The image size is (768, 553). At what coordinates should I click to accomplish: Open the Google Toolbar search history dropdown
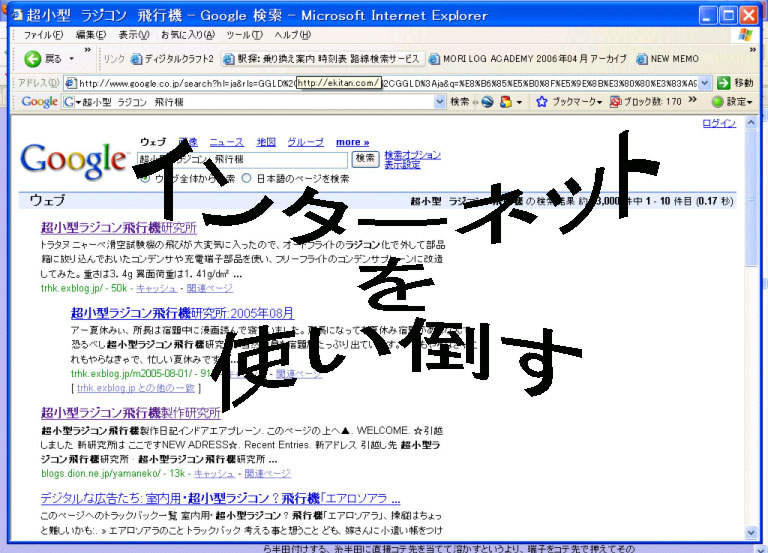[440, 102]
